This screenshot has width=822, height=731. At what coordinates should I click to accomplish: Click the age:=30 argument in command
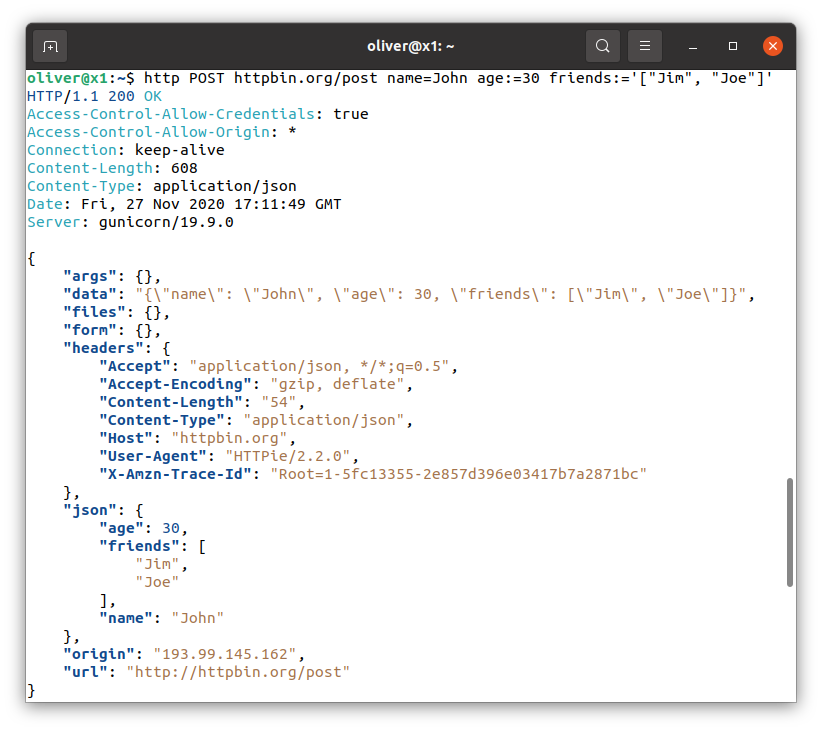508,78
